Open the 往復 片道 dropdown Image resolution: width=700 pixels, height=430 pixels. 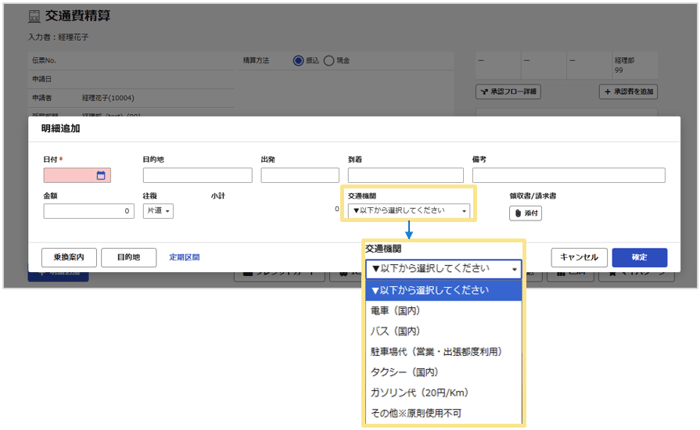(158, 211)
